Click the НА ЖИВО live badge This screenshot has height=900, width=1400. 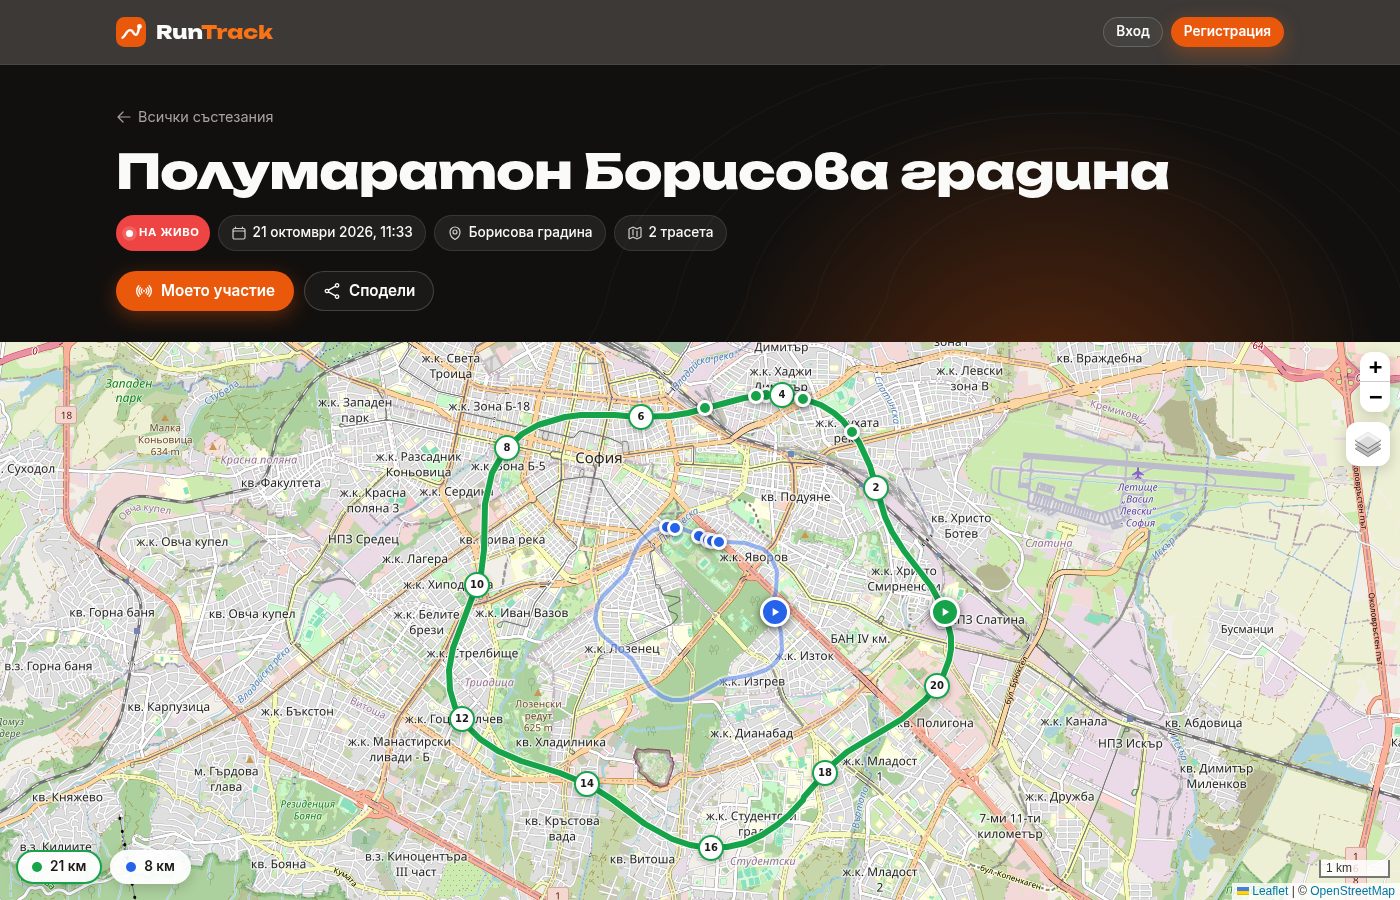coord(163,233)
